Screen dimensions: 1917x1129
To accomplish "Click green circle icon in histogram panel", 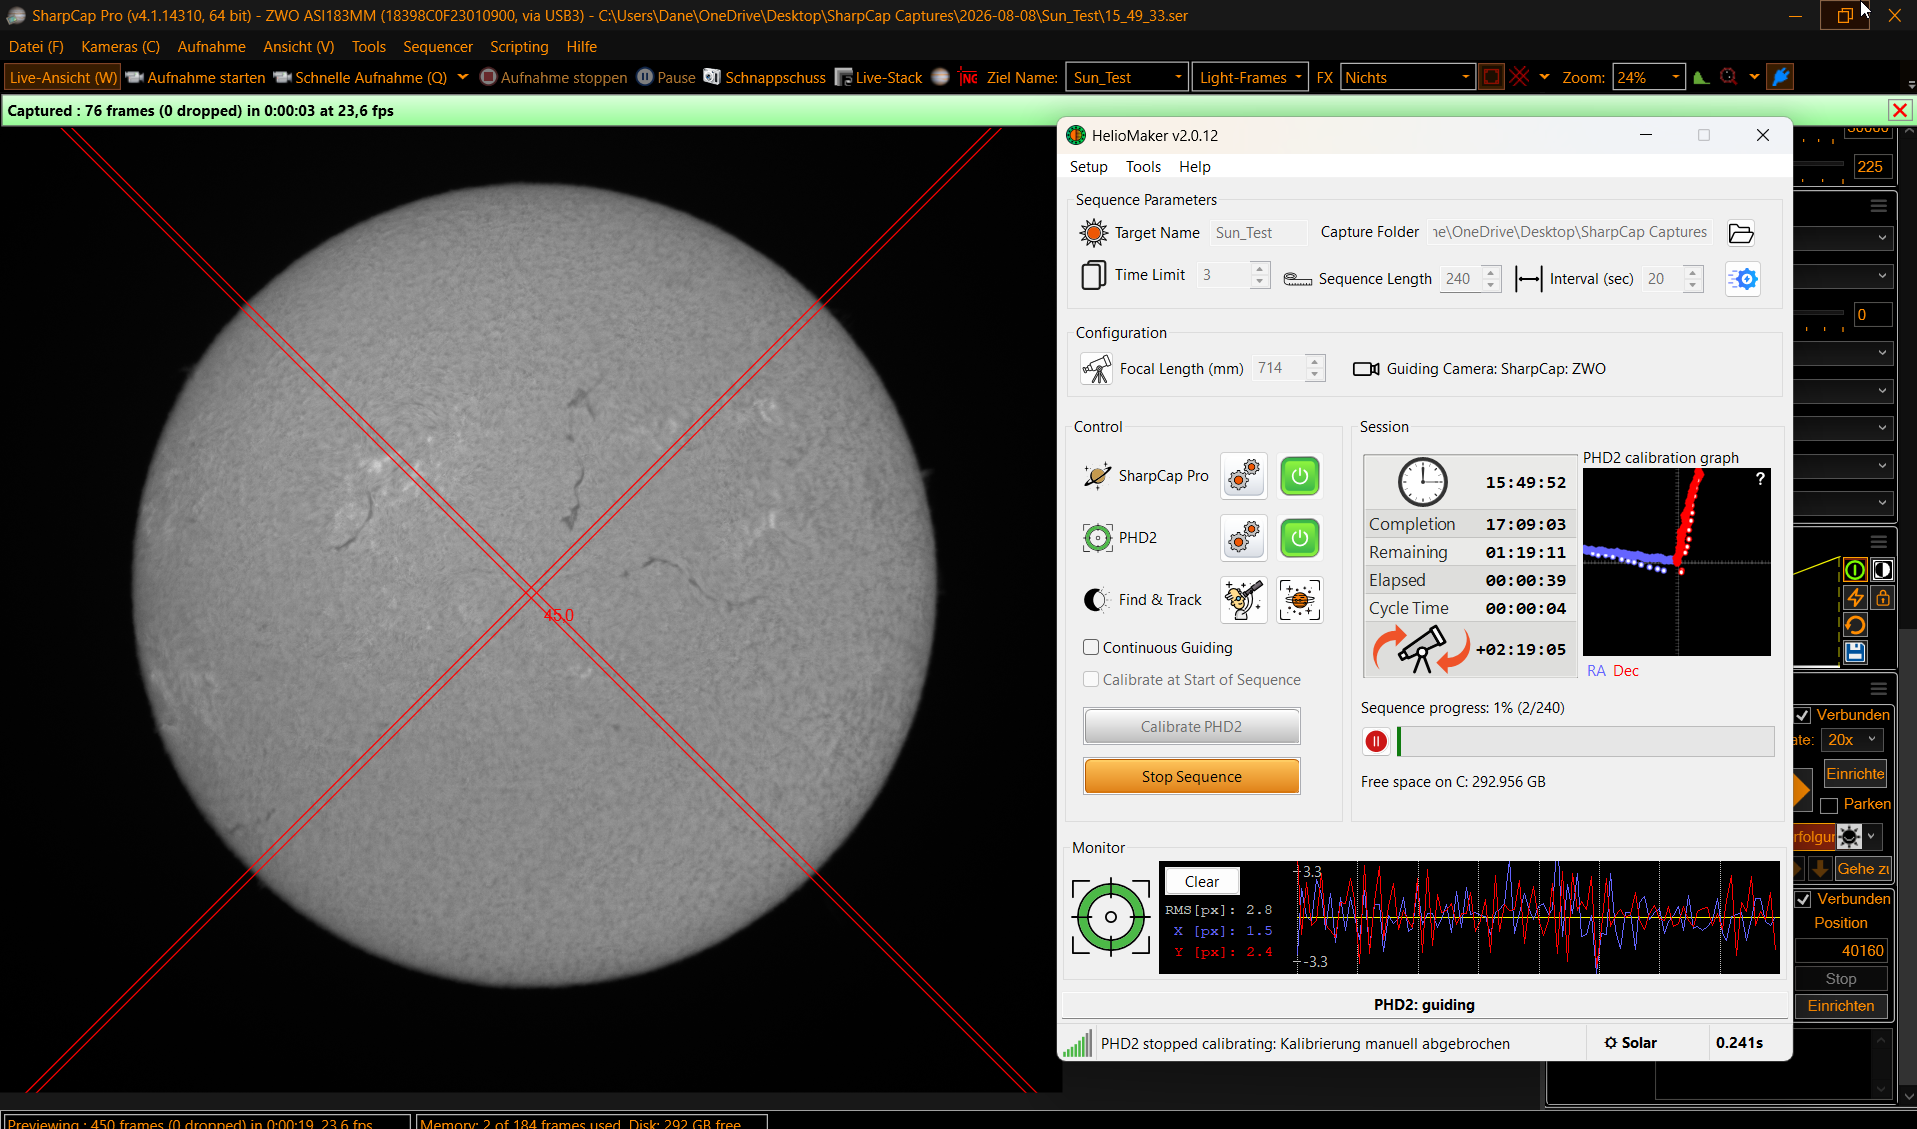I will click(1855, 570).
